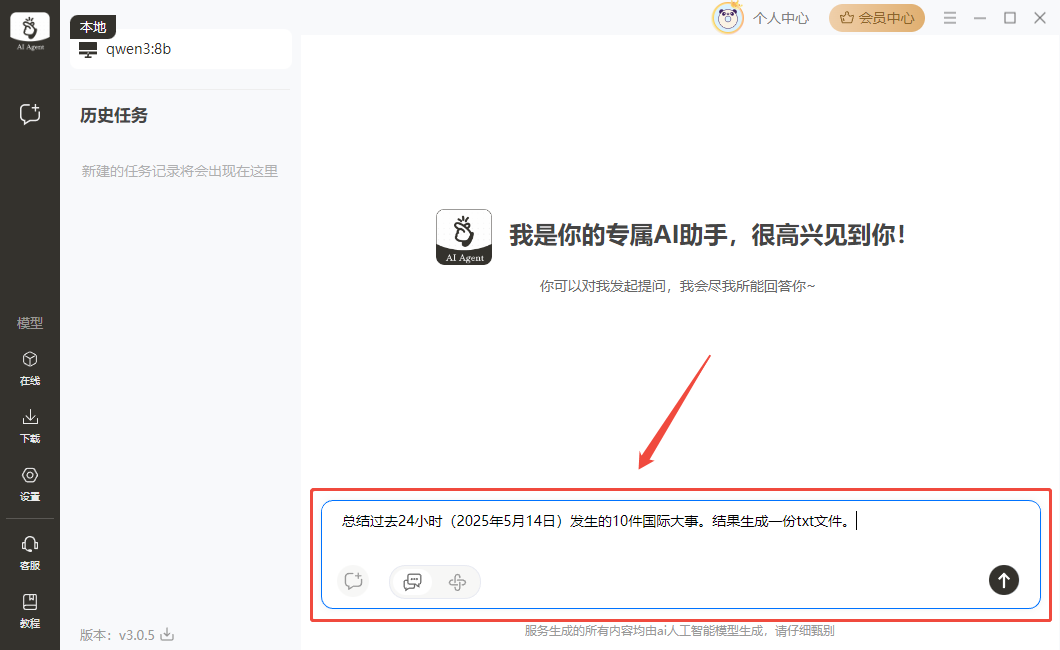Switch to chat mode toggle in input box
Image resolution: width=1060 pixels, height=650 pixels.
412,581
